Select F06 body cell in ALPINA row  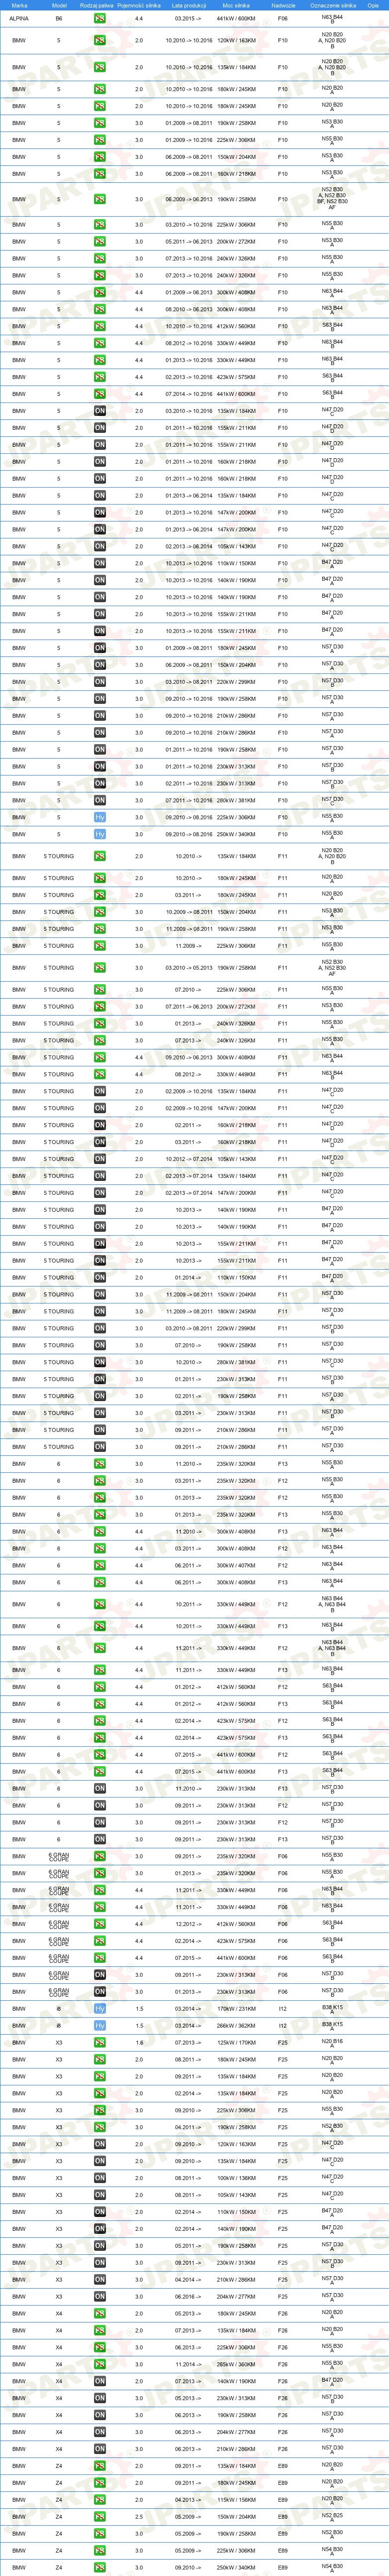click(x=283, y=19)
